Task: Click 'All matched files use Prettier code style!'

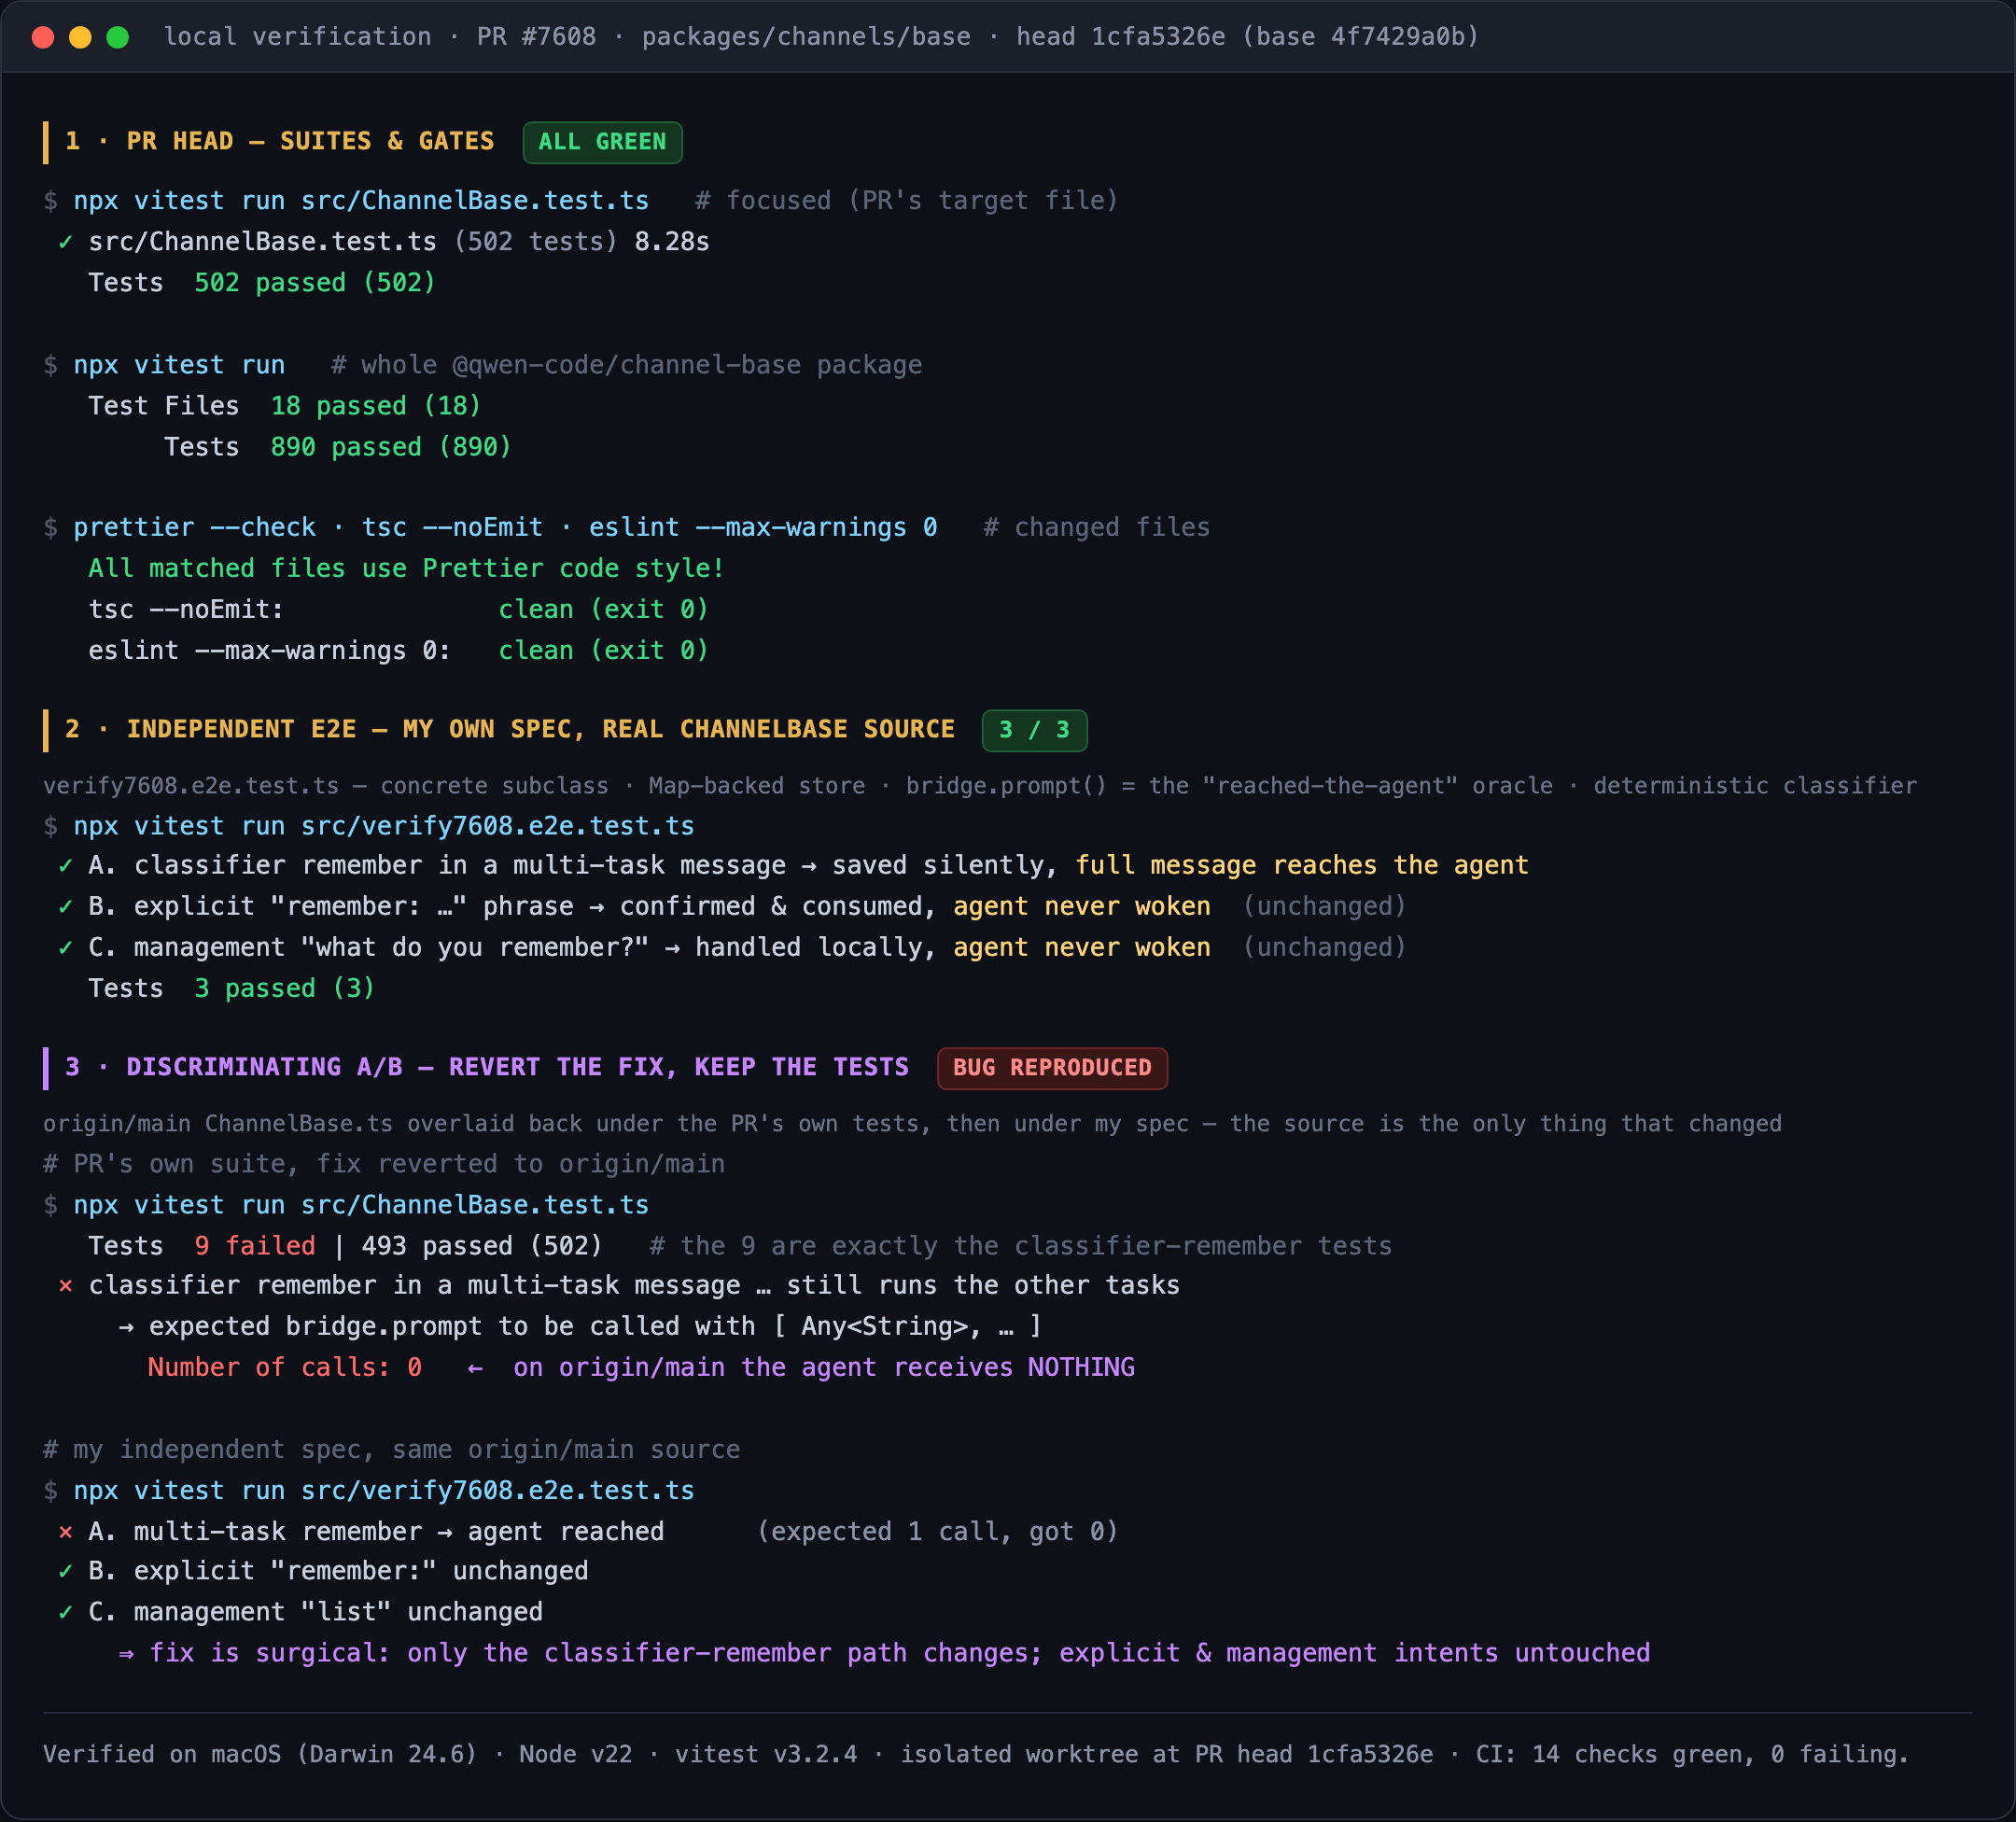Action: tap(406, 569)
